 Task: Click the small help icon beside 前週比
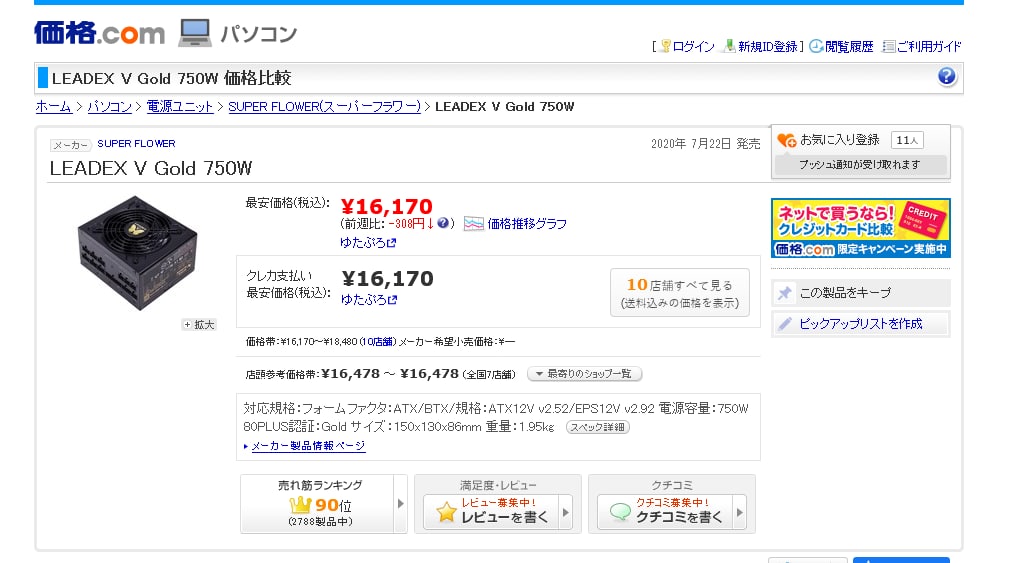tap(444, 223)
